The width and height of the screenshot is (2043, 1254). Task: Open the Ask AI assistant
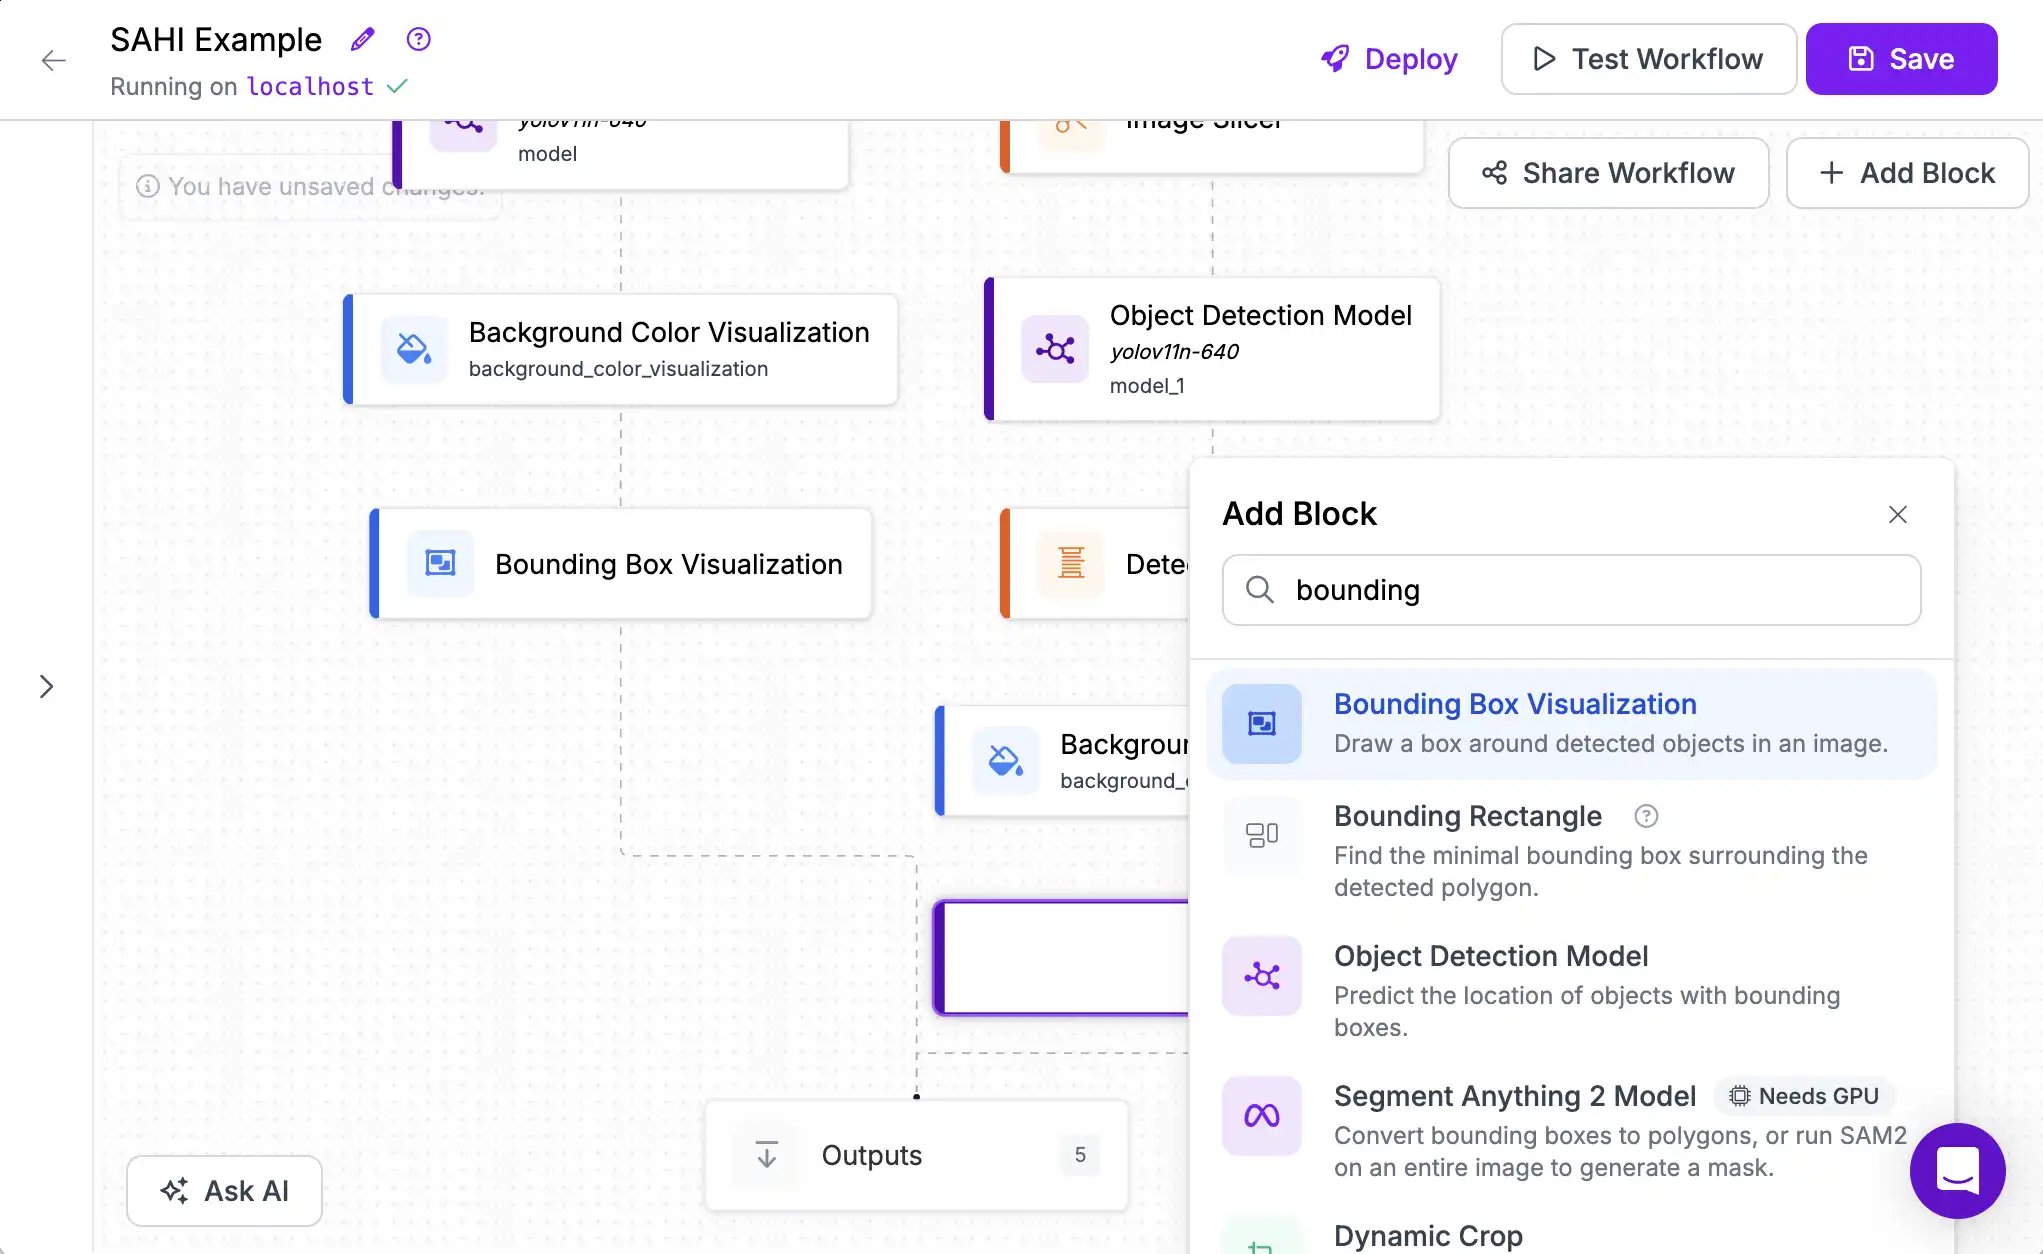point(224,1190)
